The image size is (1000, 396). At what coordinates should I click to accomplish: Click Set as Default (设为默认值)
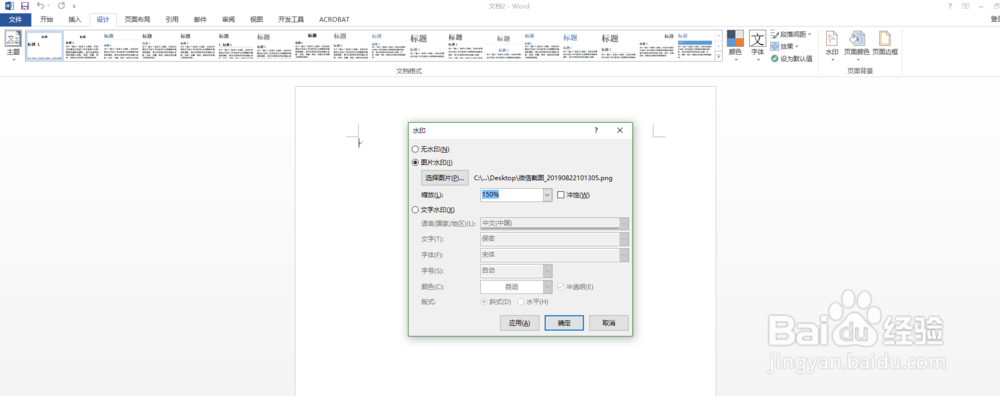coord(791,59)
